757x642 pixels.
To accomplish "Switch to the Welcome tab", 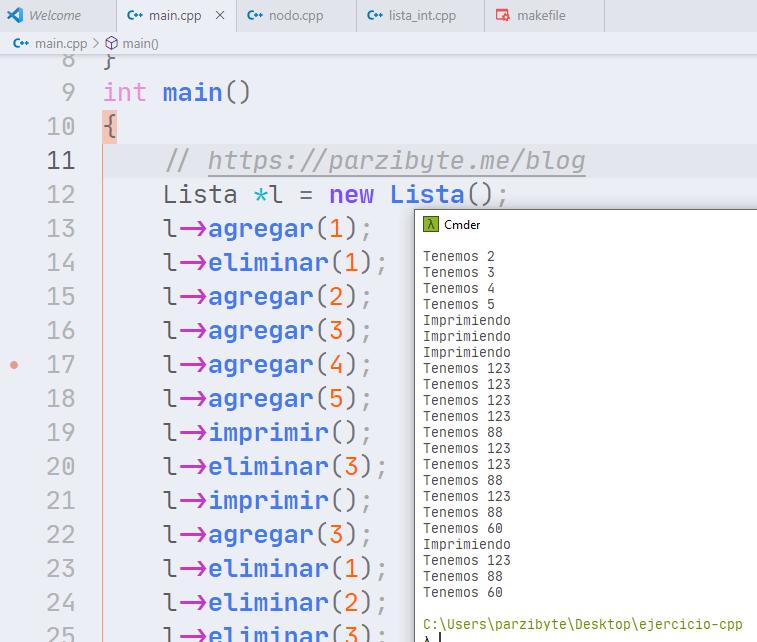I will [58, 16].
